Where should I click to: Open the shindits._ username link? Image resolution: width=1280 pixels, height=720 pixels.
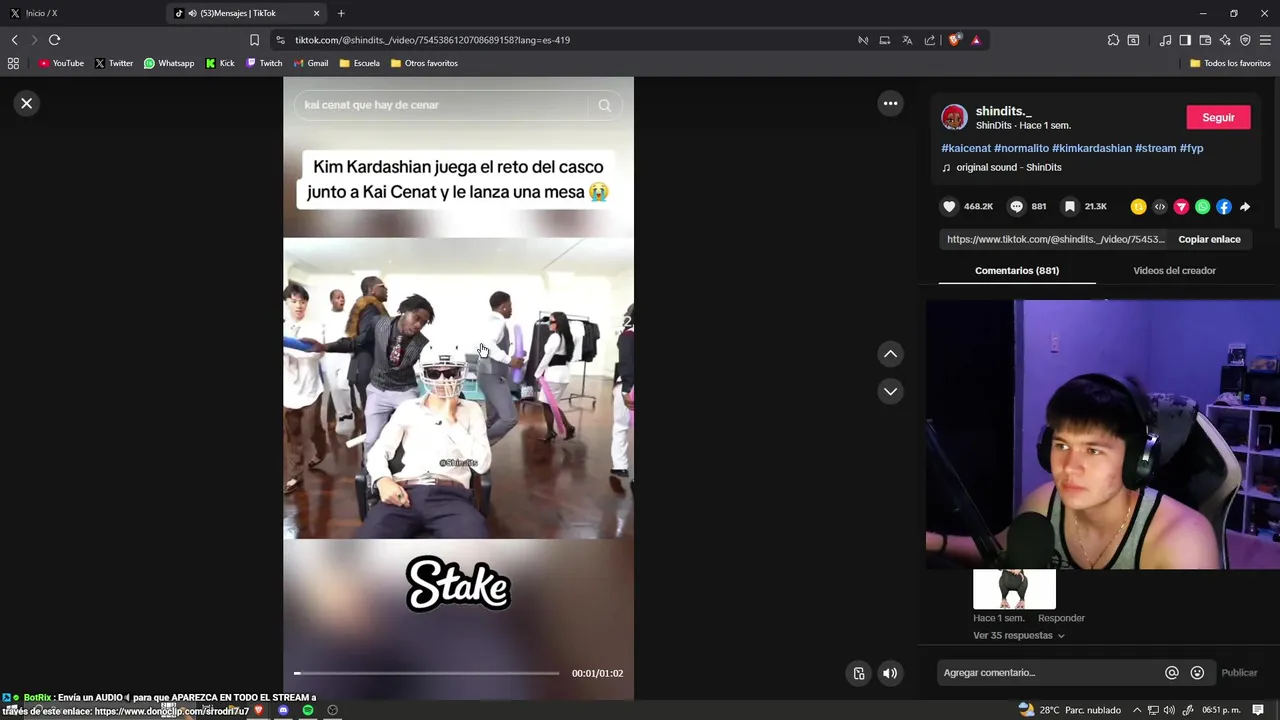click(x=1003, y=111)
